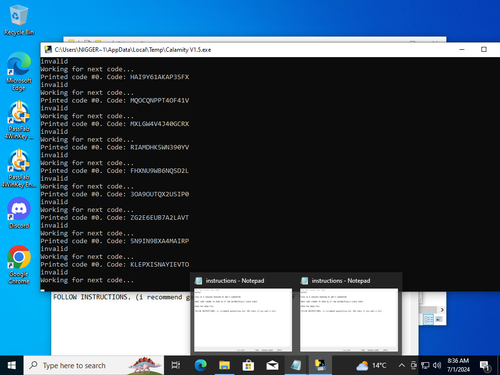Click the console line with code KLEPXISNAYIEVTO

coord(115,264)
